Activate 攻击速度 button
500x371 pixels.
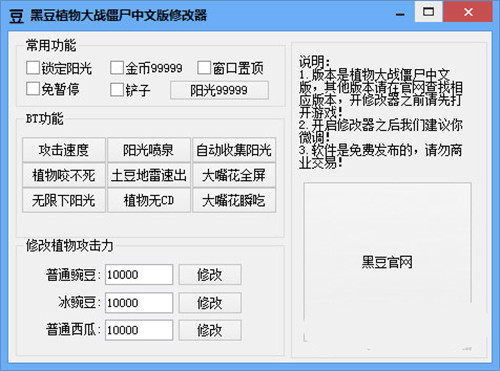(64, 150)
